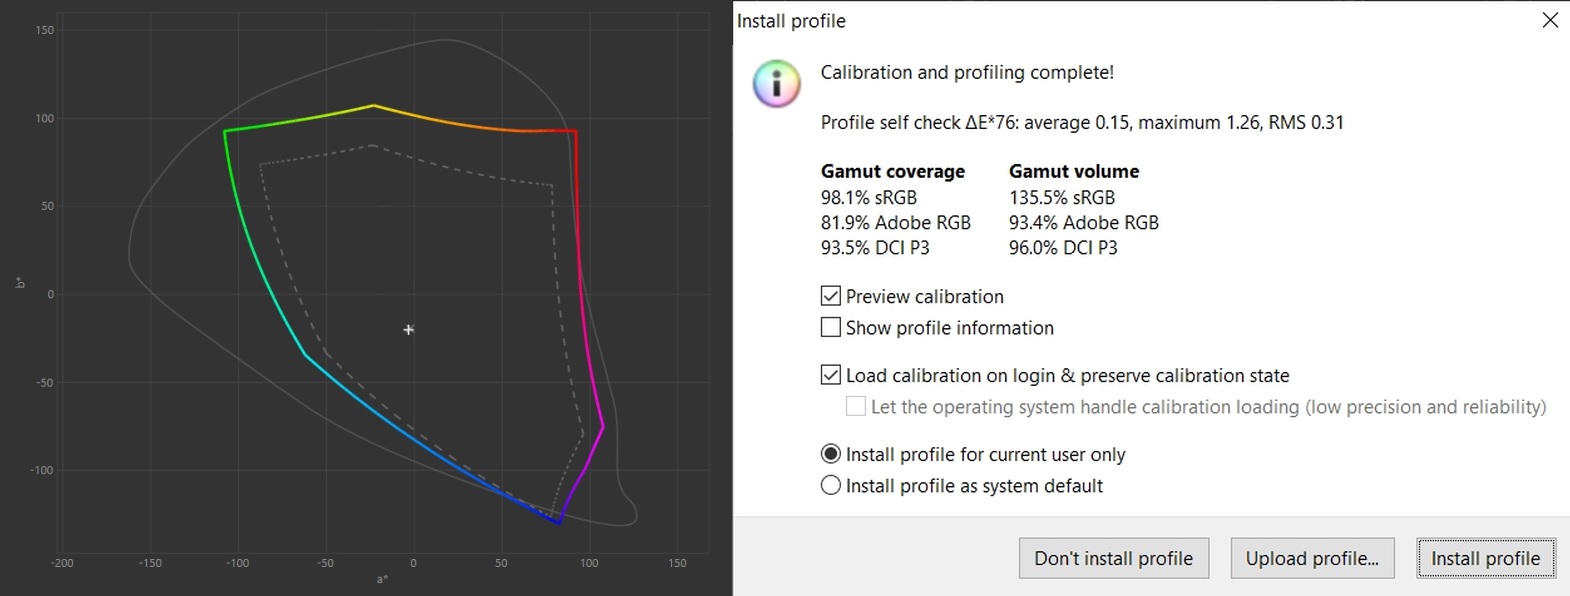This screenshot has height=596, width=1570.
Task: Select Install profile for current user only
Action: [831, 454]
